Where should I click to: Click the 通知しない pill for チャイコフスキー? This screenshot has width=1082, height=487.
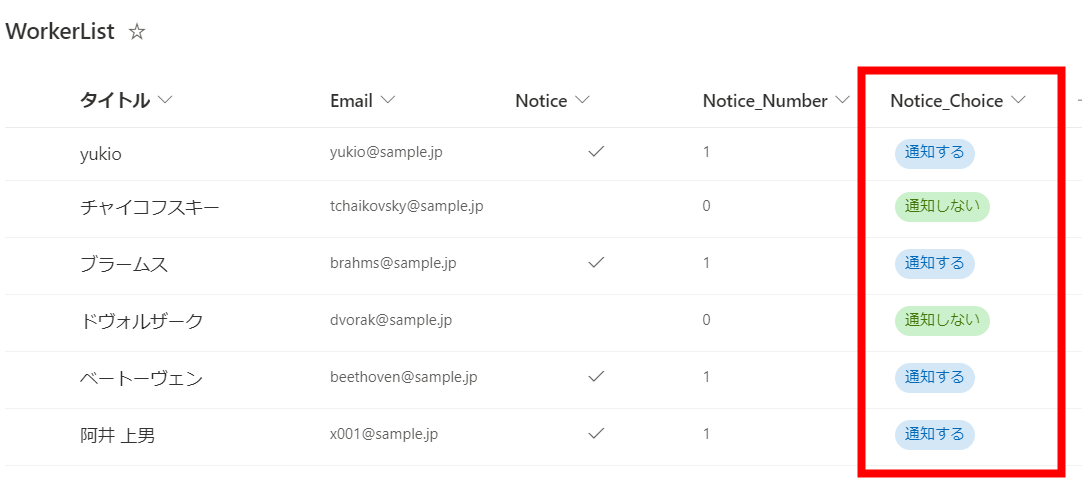(x=941, y=206)
